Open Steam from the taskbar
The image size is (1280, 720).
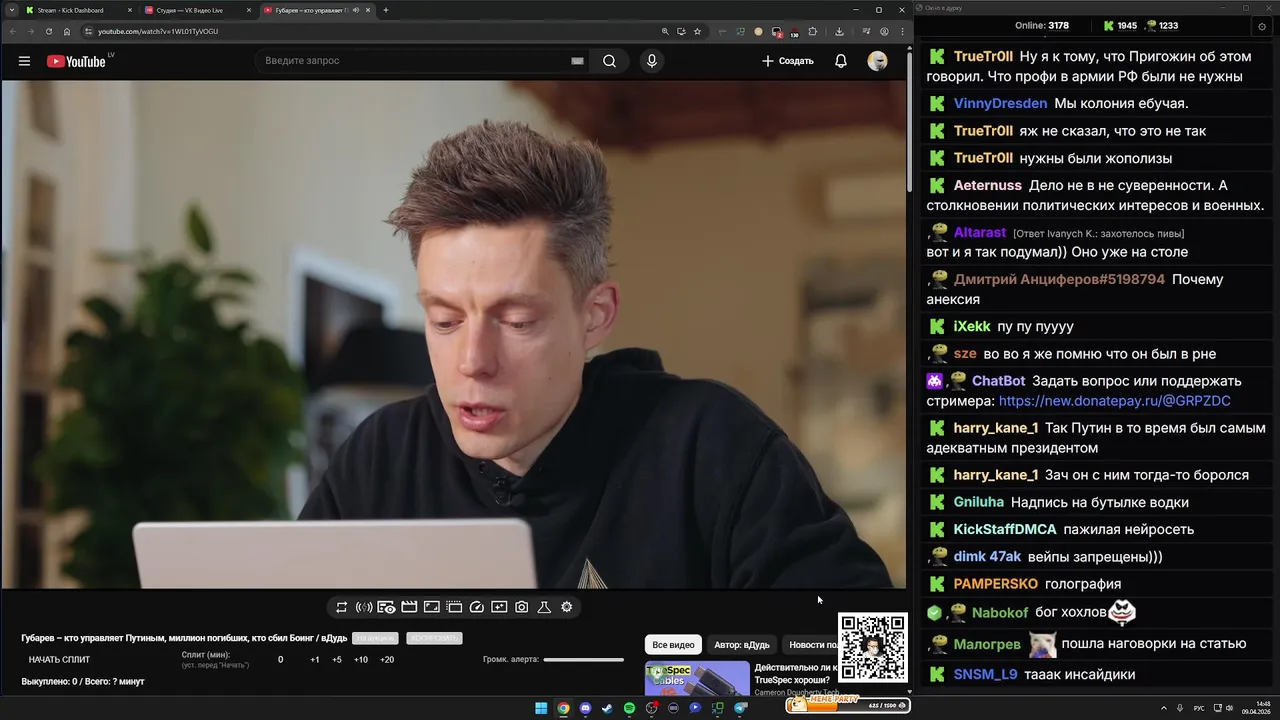(x=607, y=708)
